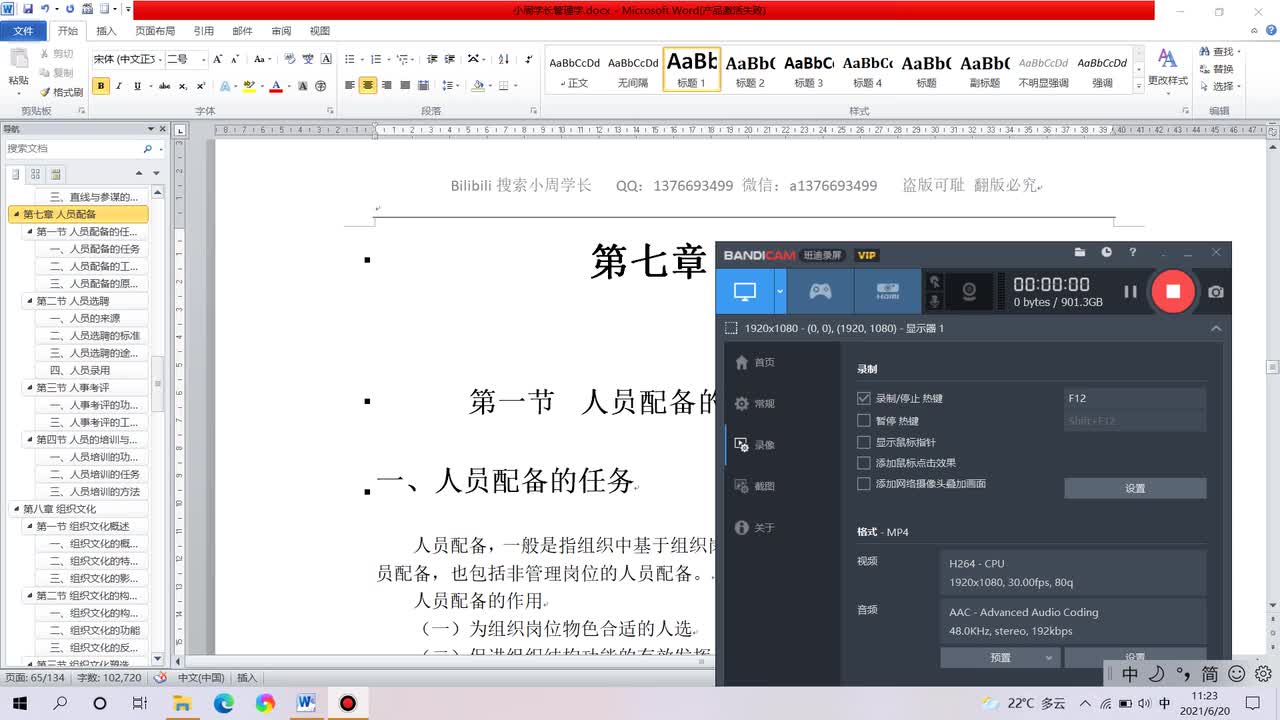Screen dimensions: 1280x720
Task: Align paragraph text to the left
Action: [x=350, y=86]
